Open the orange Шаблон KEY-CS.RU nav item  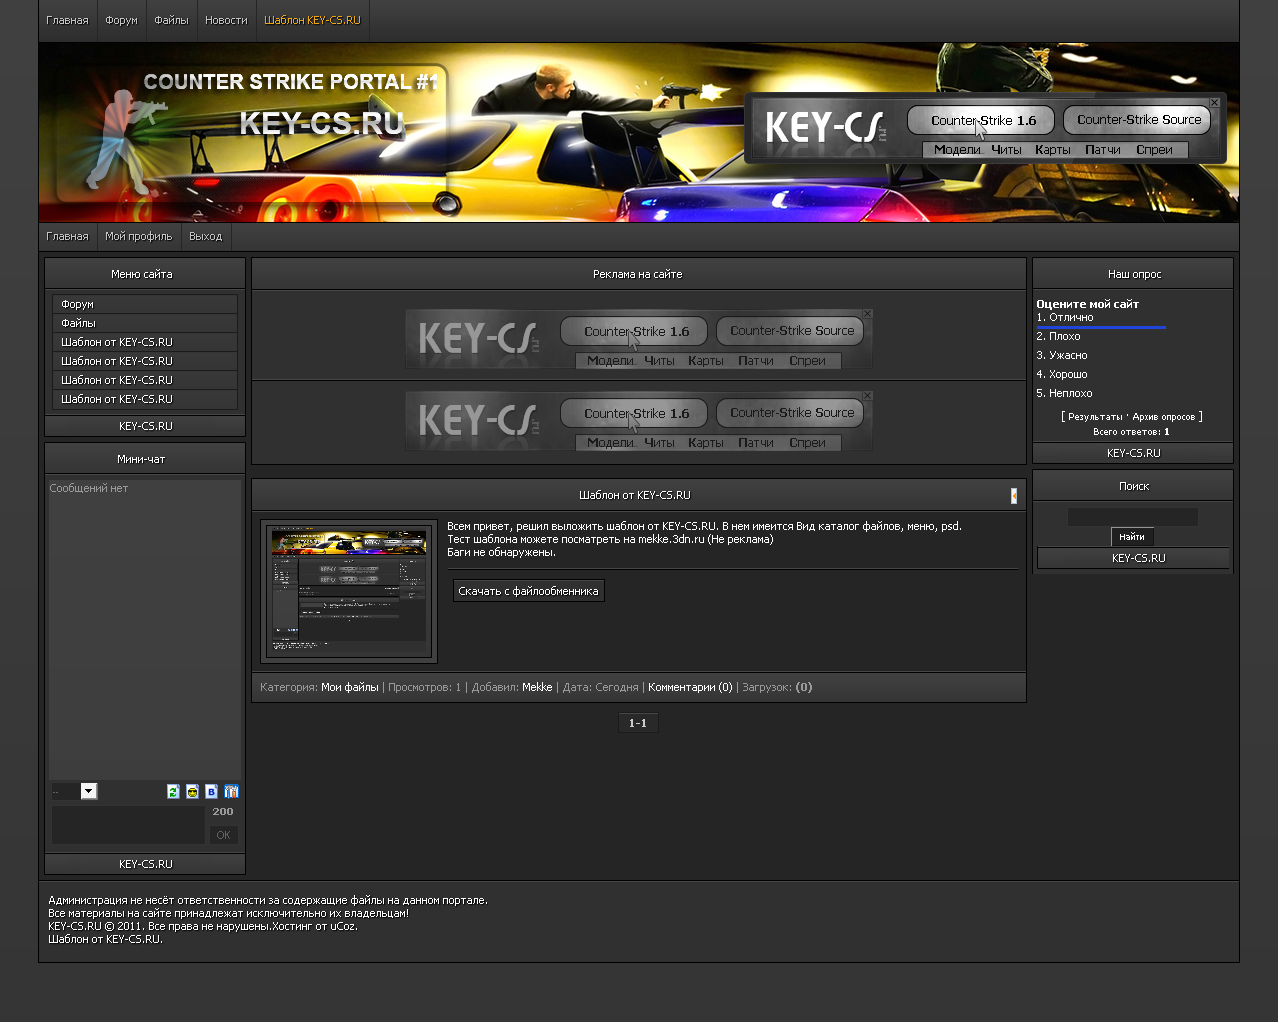tap(312, 20)
